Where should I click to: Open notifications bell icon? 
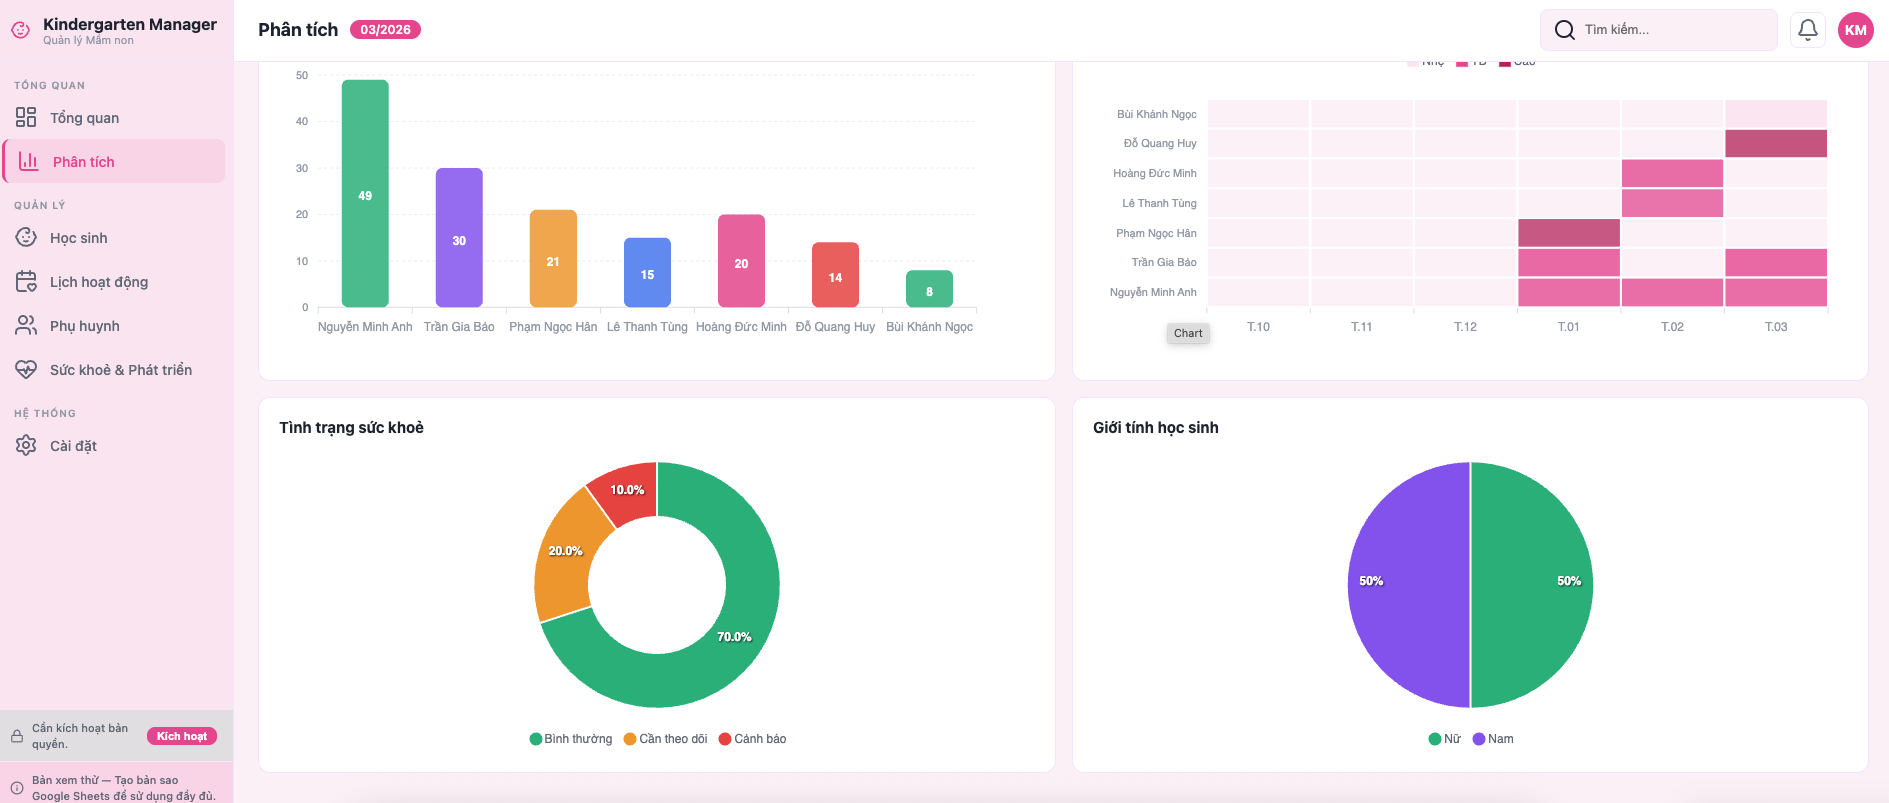pyautogui.click(x=1807, y=30)
